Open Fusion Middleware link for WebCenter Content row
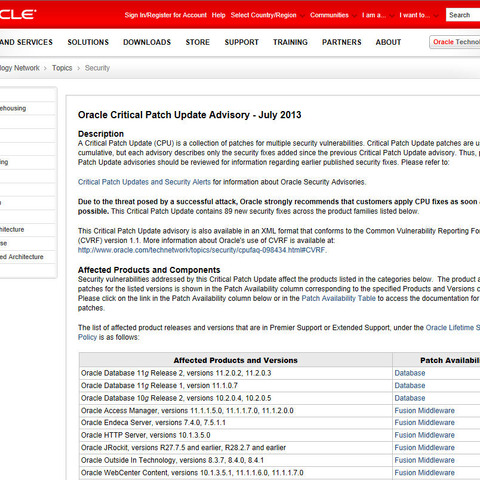The height and width of the screenshot is (480, 480). (x=425, y=473)
